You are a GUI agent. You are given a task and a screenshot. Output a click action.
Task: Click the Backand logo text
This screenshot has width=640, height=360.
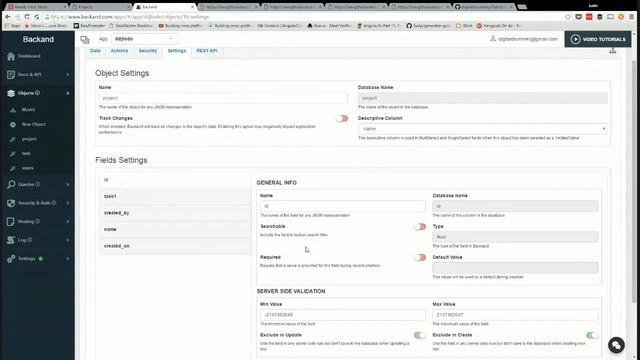(38, 39)
